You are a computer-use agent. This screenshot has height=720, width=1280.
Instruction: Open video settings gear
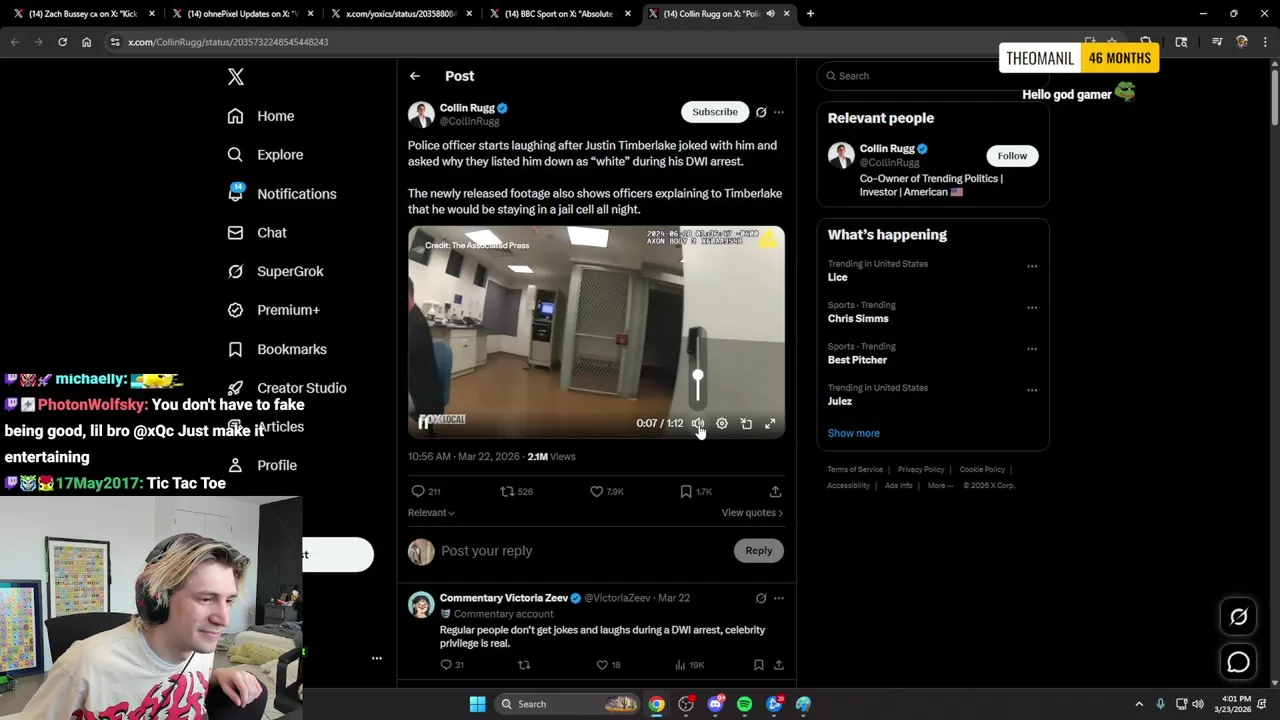(x=722, y=424)
